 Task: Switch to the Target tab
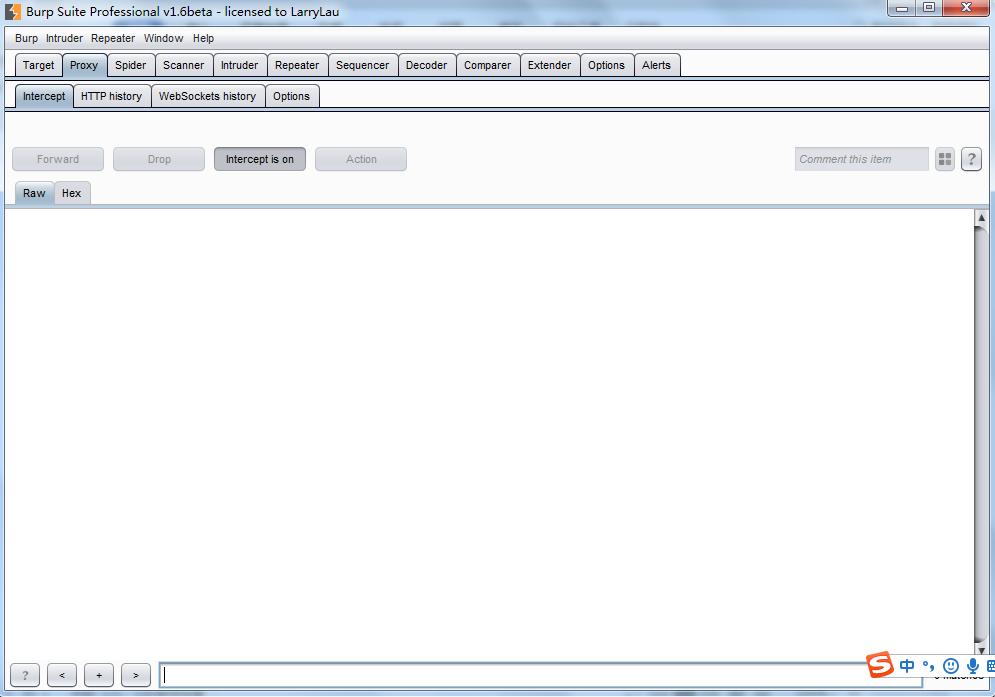coord(38,65)
